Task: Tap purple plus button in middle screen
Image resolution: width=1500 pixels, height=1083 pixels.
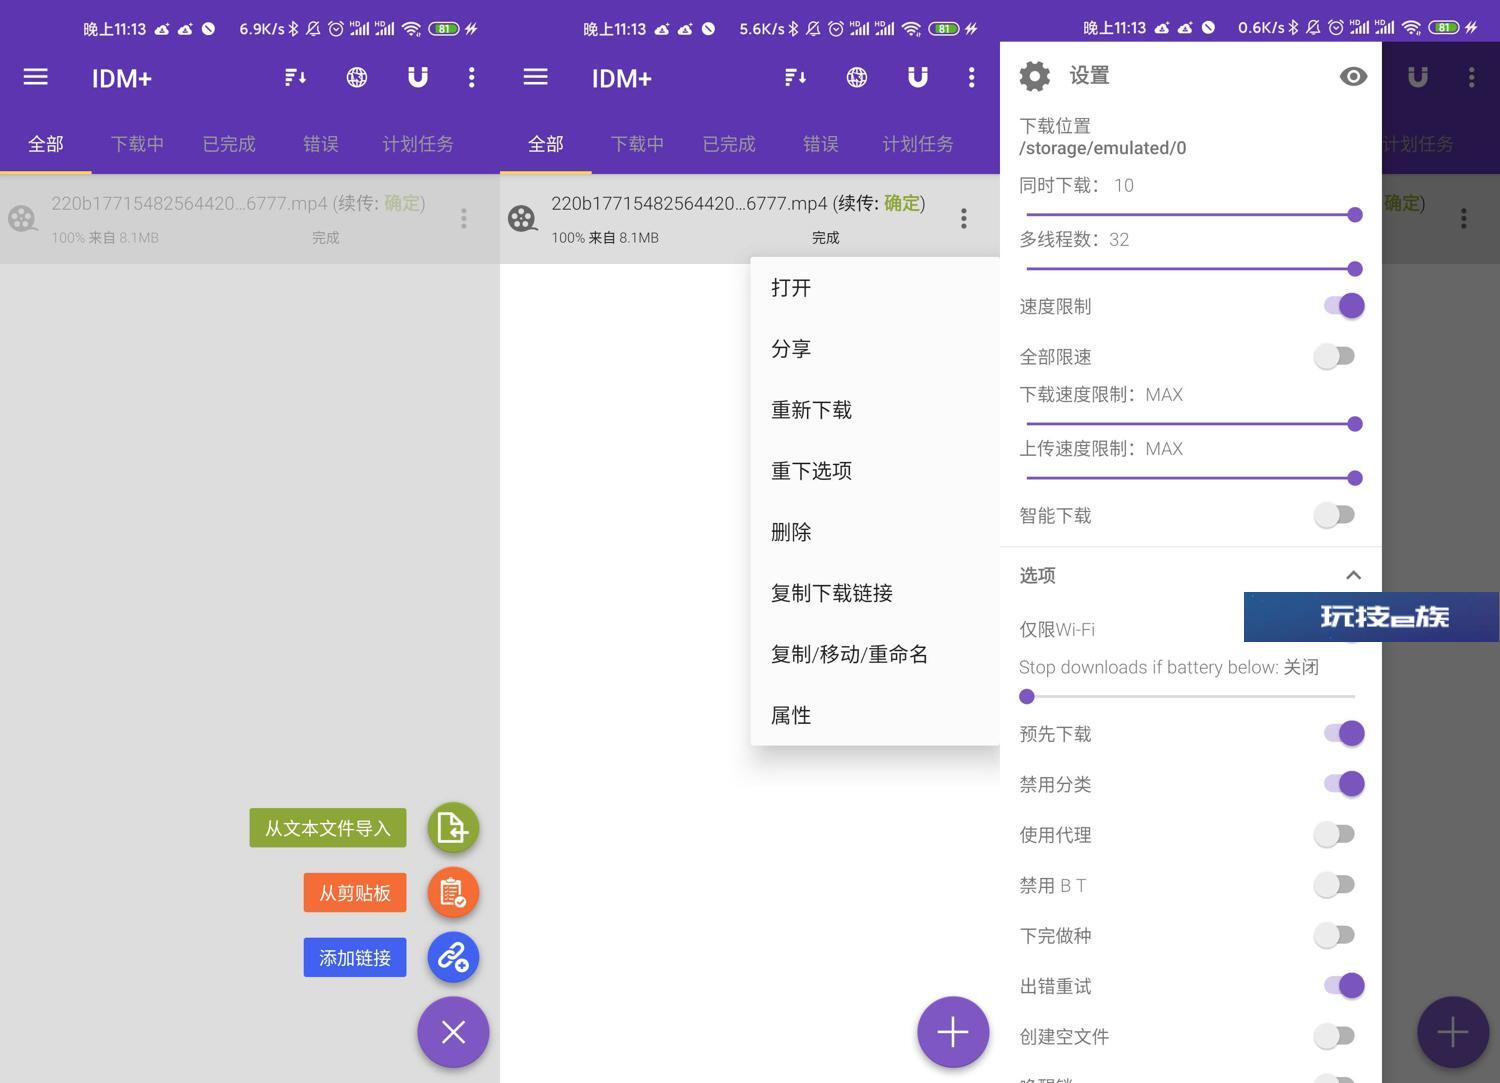Action: (x=953, y=1032)
